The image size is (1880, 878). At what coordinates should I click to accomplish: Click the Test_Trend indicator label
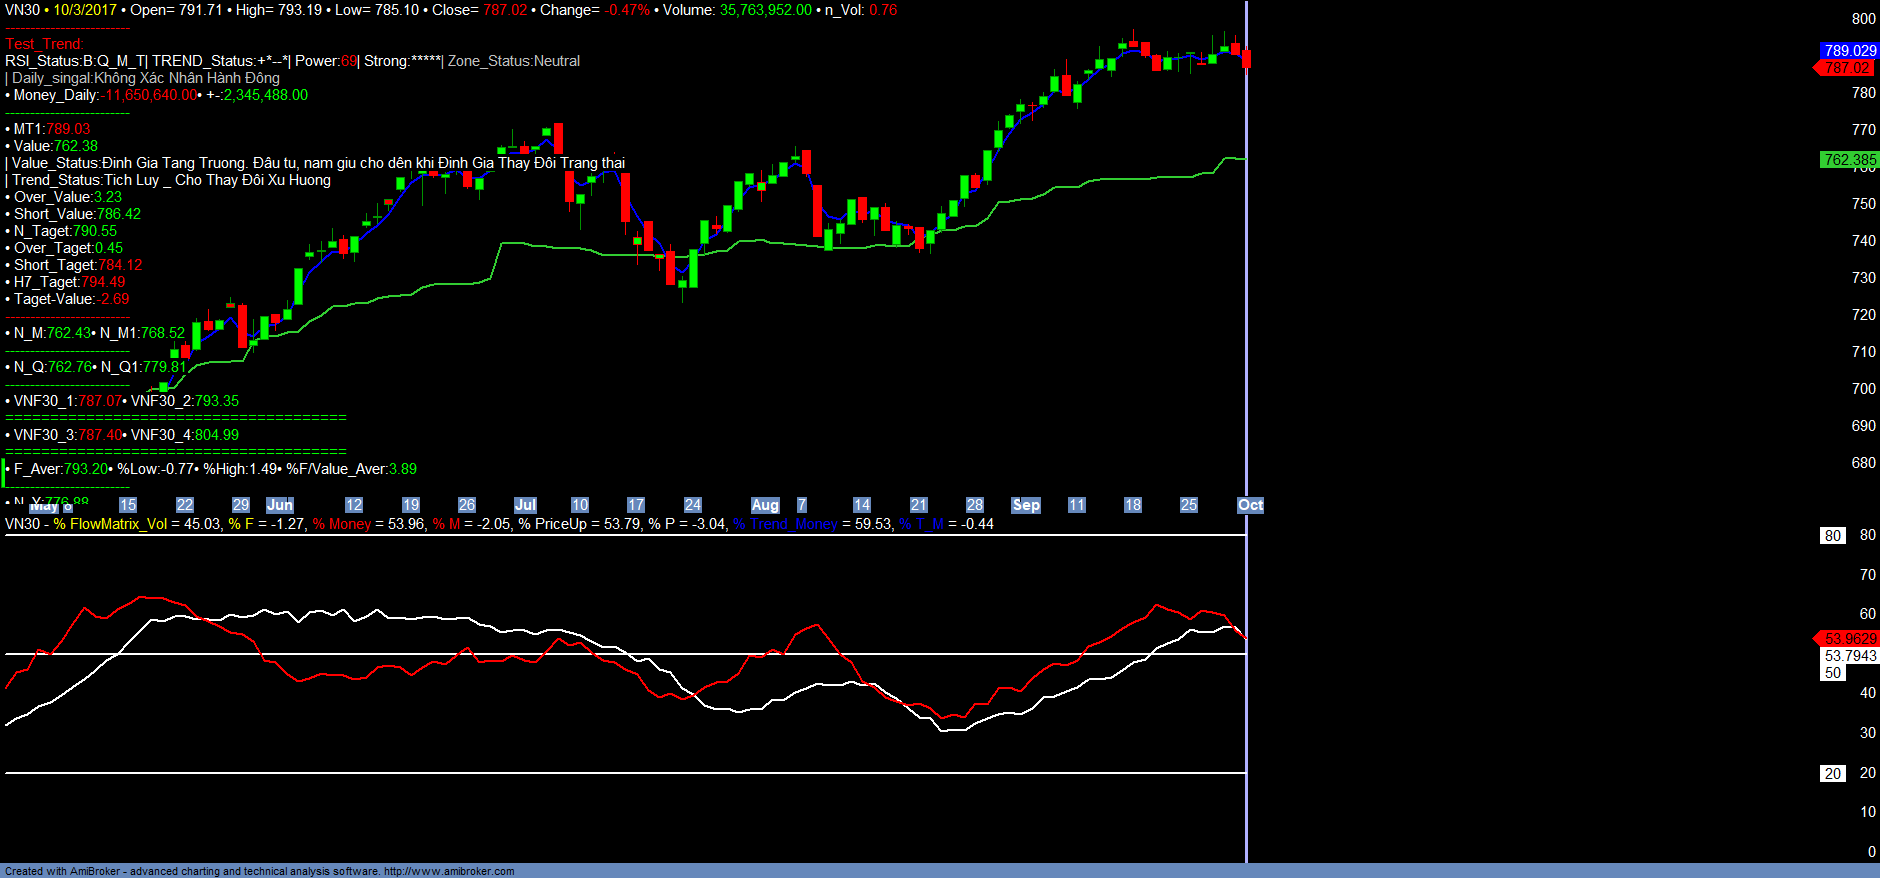pos(44,44)
